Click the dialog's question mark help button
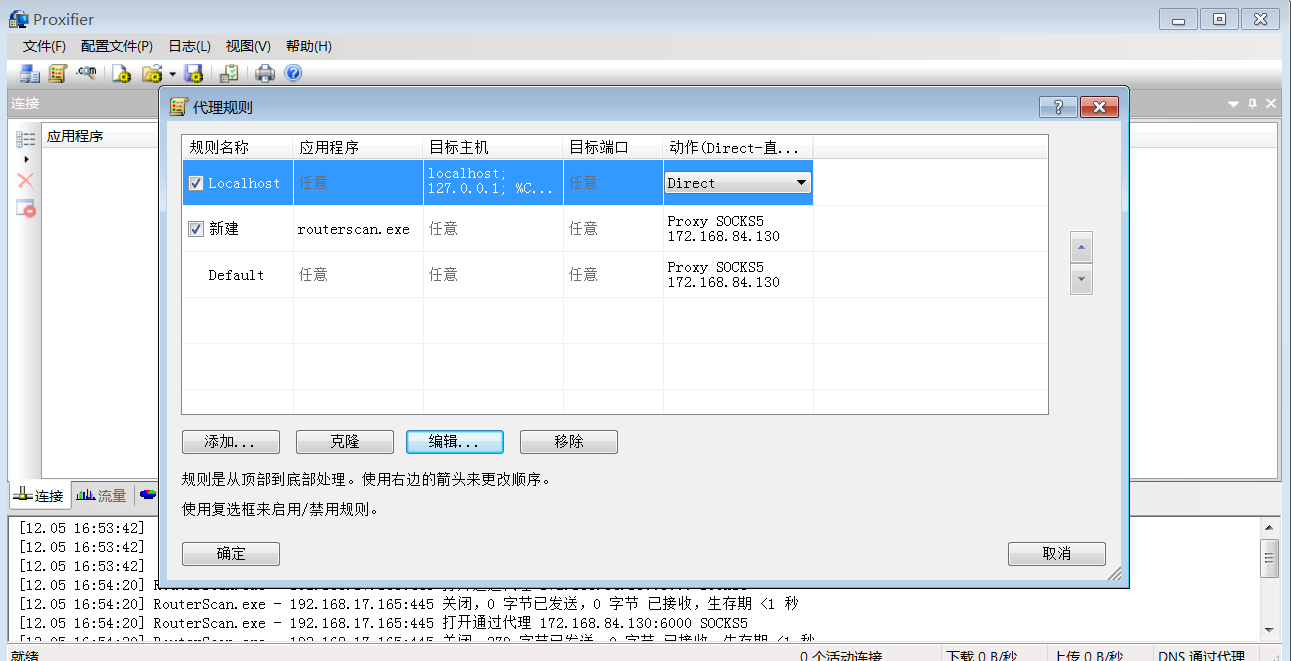Screen dimensions: 1291x661 pos(1058,107)
